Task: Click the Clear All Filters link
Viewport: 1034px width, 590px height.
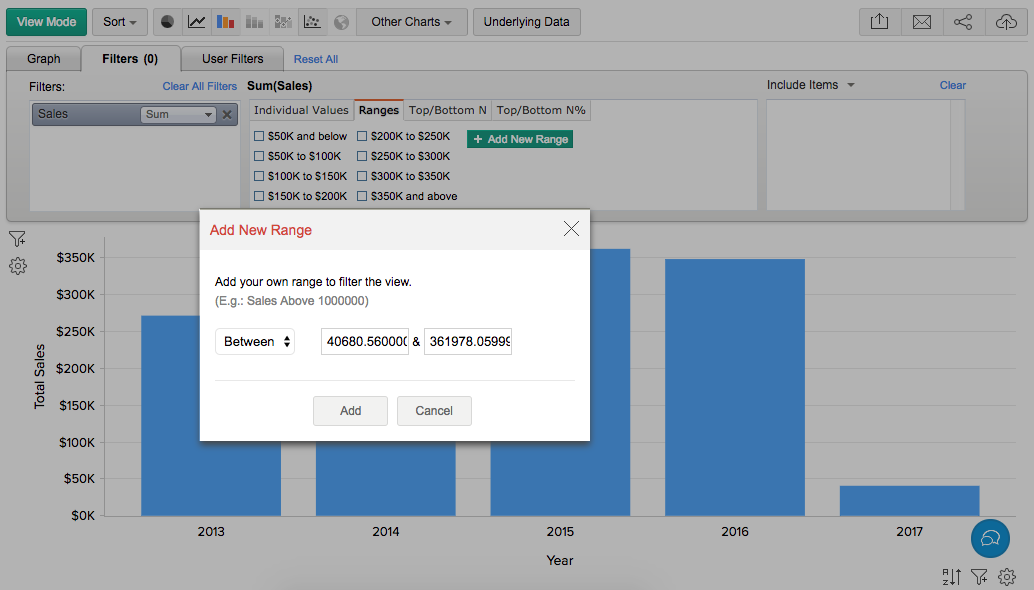Action: tap(200, 86)
